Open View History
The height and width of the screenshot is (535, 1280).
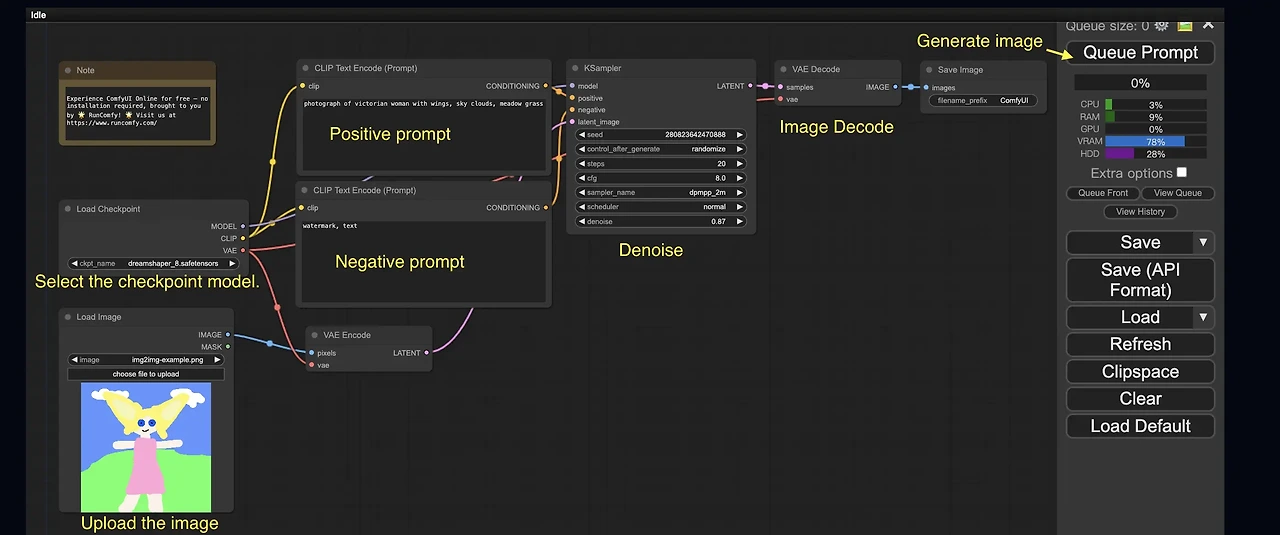pos(1140,211)
